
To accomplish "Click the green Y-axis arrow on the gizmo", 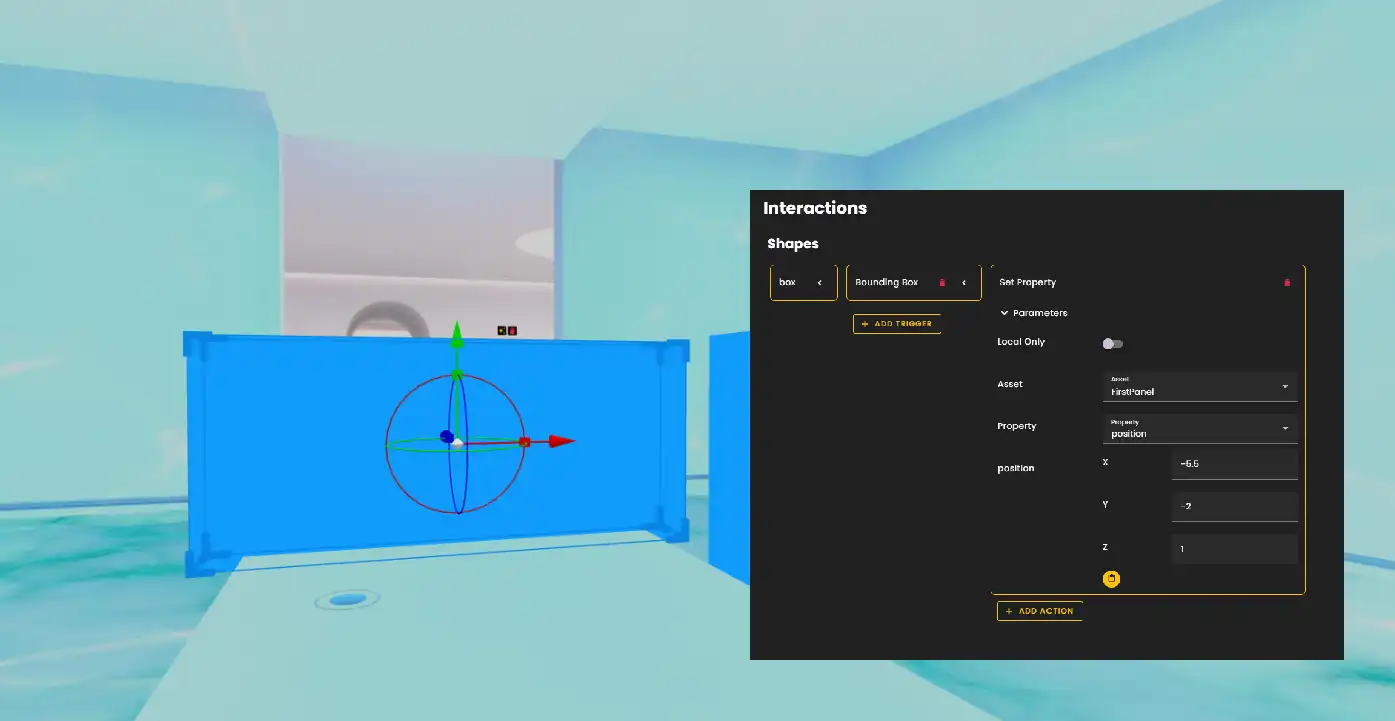I will [456, 333].
